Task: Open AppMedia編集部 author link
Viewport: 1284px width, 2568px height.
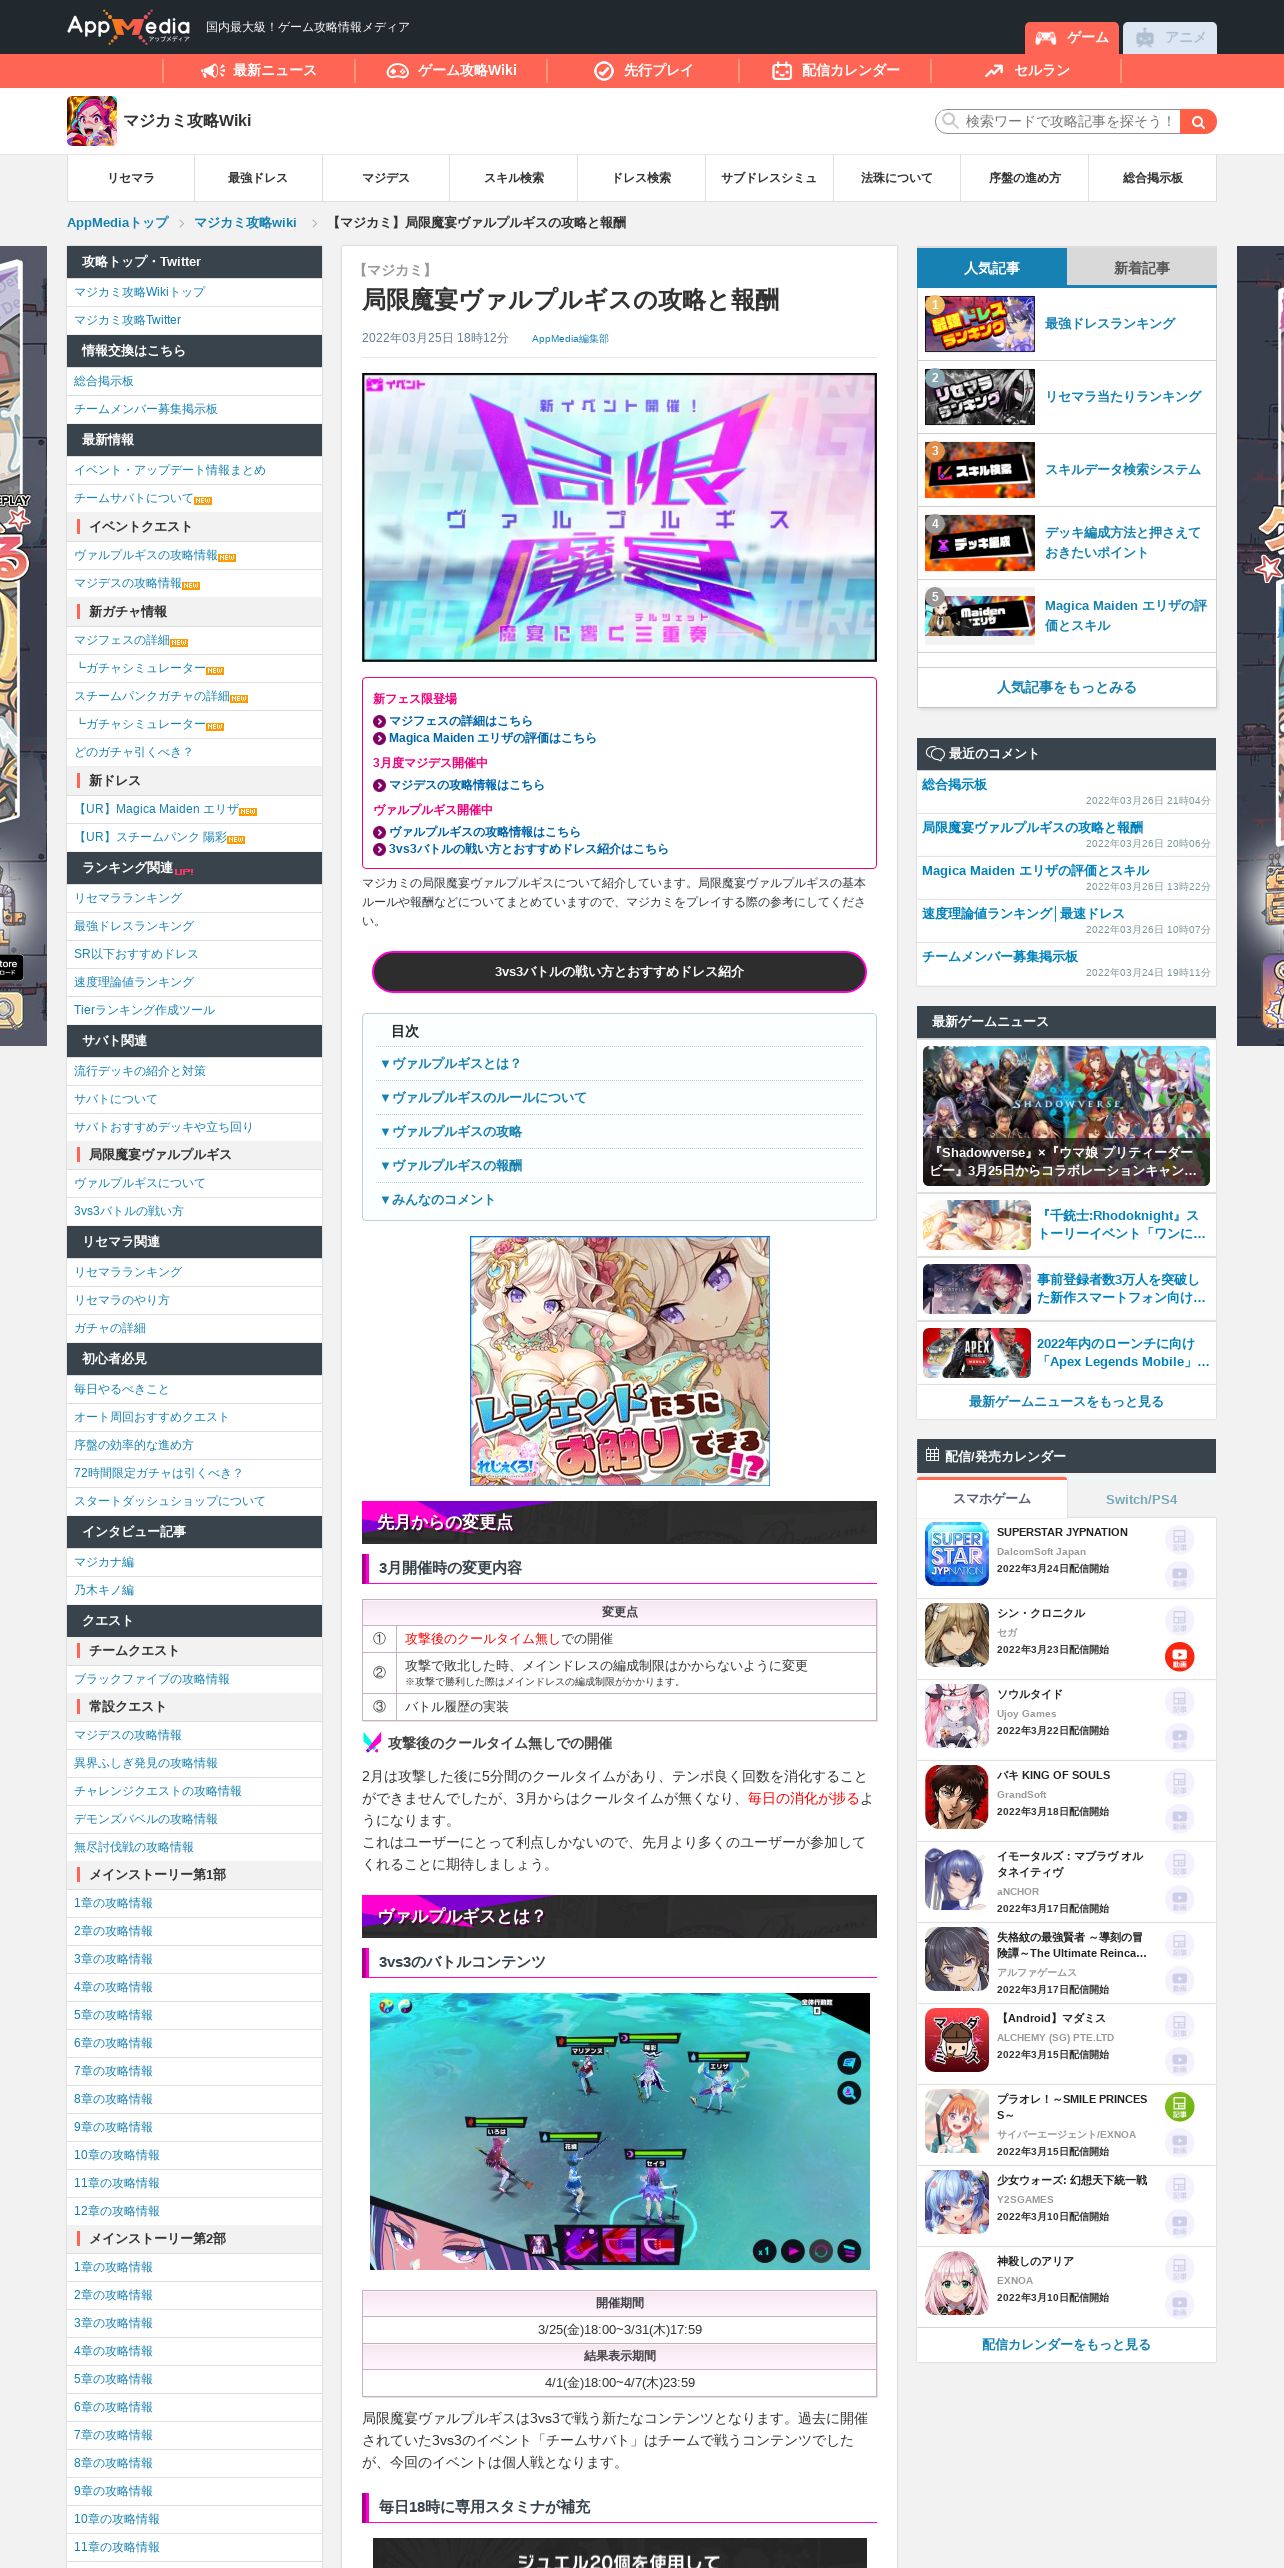Action: pyautogui.click(x=570, y=339)
